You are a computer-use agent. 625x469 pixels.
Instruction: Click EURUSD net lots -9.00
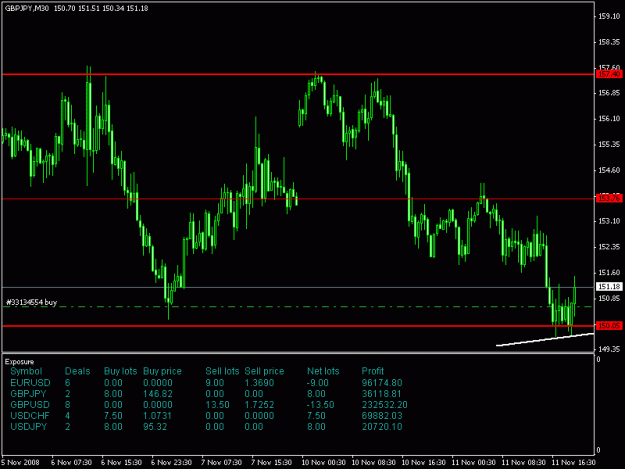pyautogui.click(x=318, y=383)
